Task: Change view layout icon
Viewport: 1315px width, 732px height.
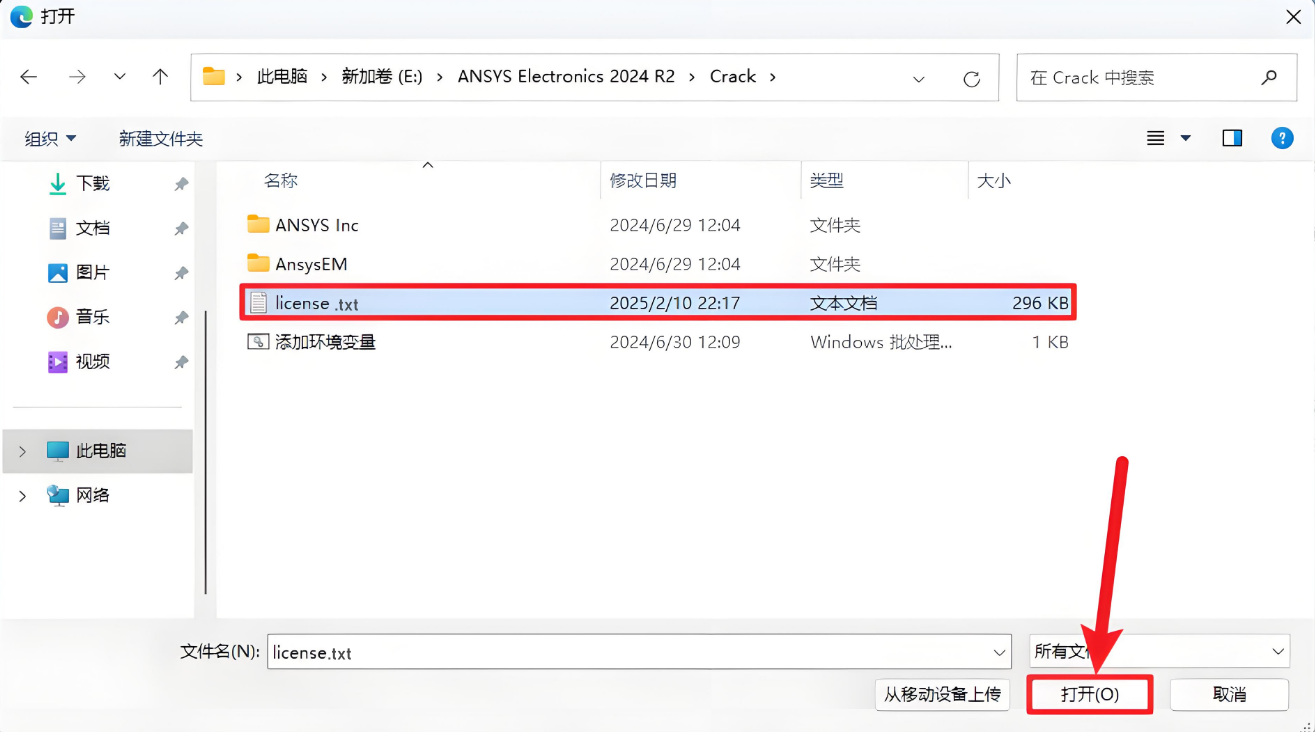Action: [1155, 138]
